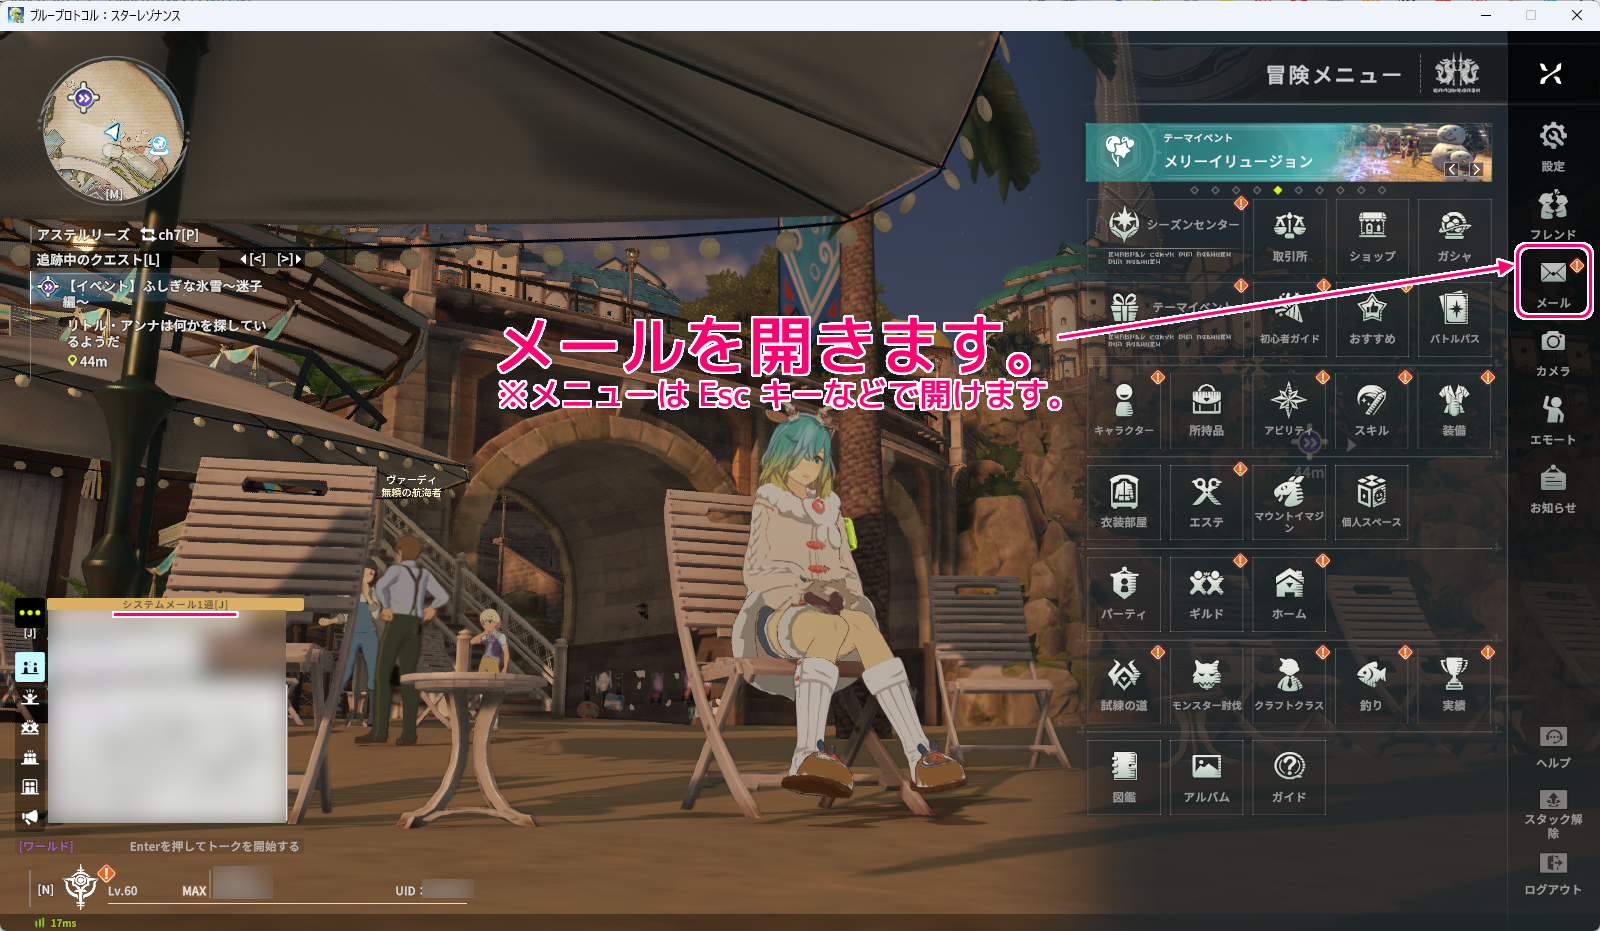Viewport: 1600px width, 931px height.
Task: Open 所持品 (Inventory) bag icon
Action: point(1206,409)
